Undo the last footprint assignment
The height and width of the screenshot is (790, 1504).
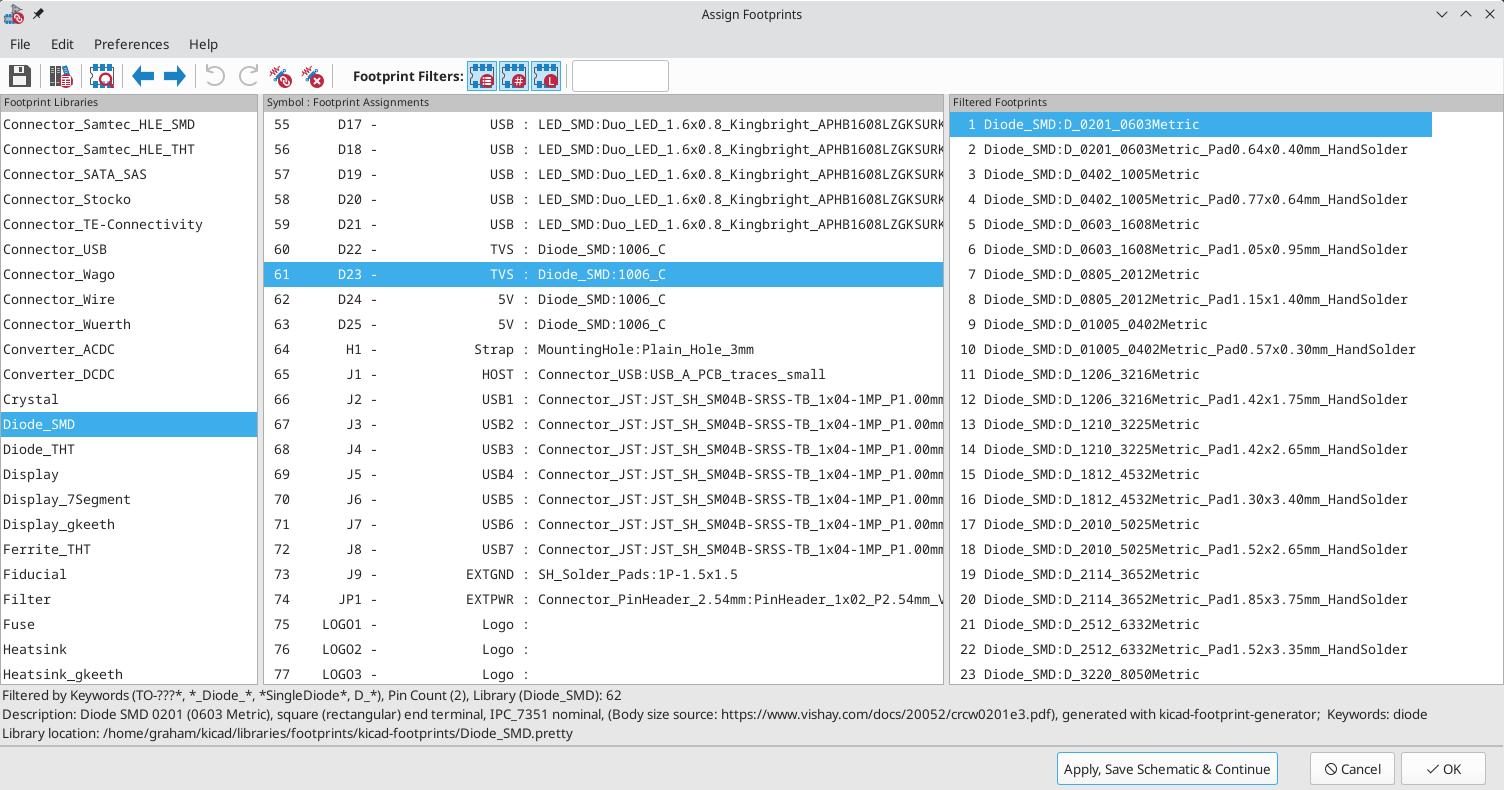pos(213,76)
